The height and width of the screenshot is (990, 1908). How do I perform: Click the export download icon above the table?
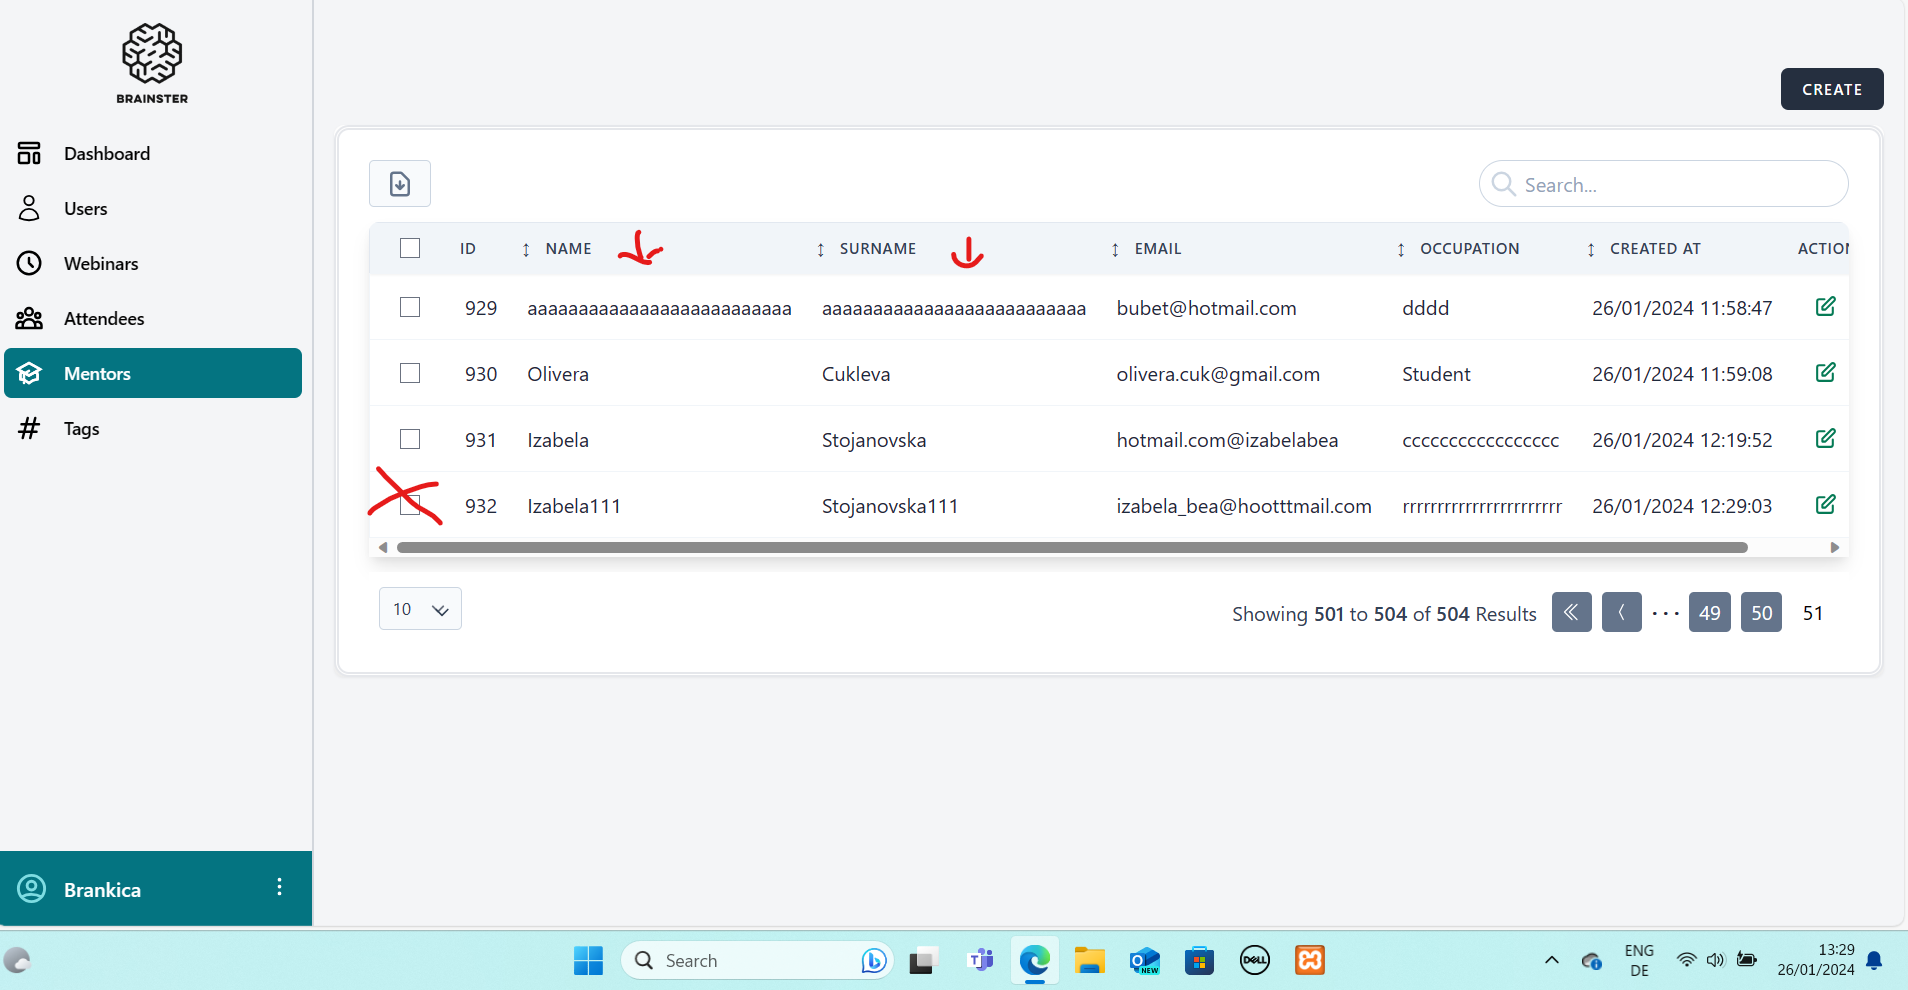[400, 184]
